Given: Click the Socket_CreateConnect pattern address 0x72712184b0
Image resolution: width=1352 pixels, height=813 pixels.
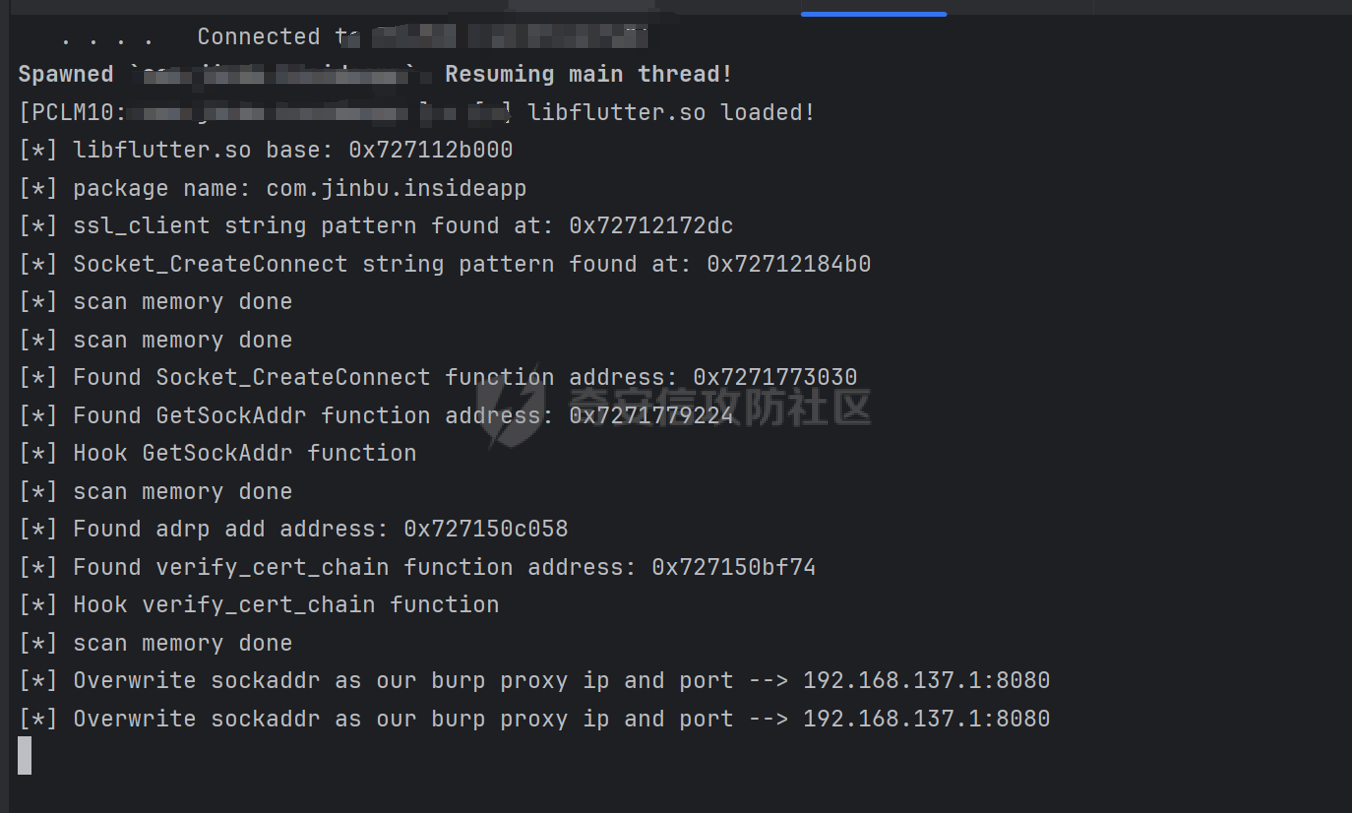Looking at the screenshot, I should click(789, 264).
